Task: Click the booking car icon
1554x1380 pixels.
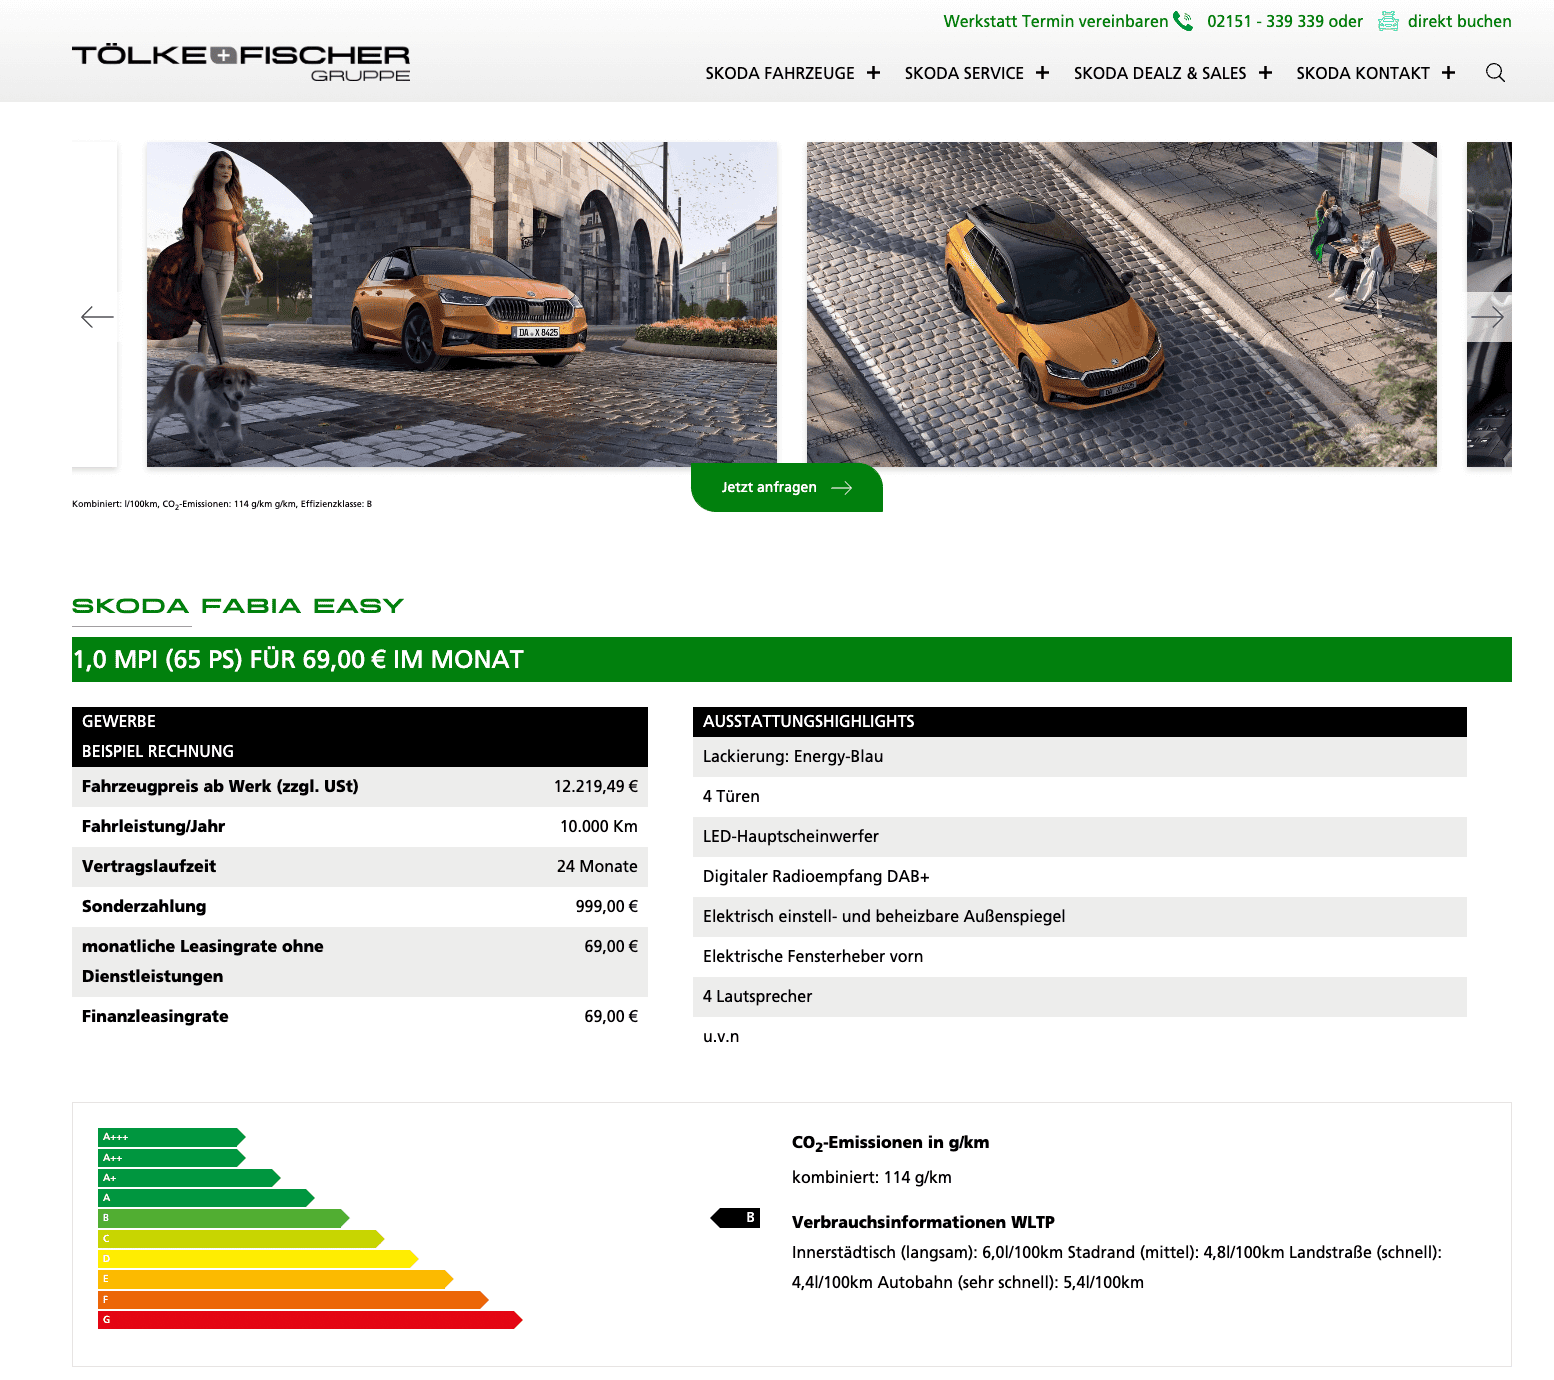Action: (1388, 21)
